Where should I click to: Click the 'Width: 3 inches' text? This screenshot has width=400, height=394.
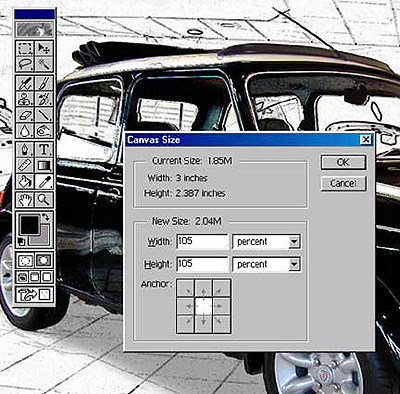(177, 178)
